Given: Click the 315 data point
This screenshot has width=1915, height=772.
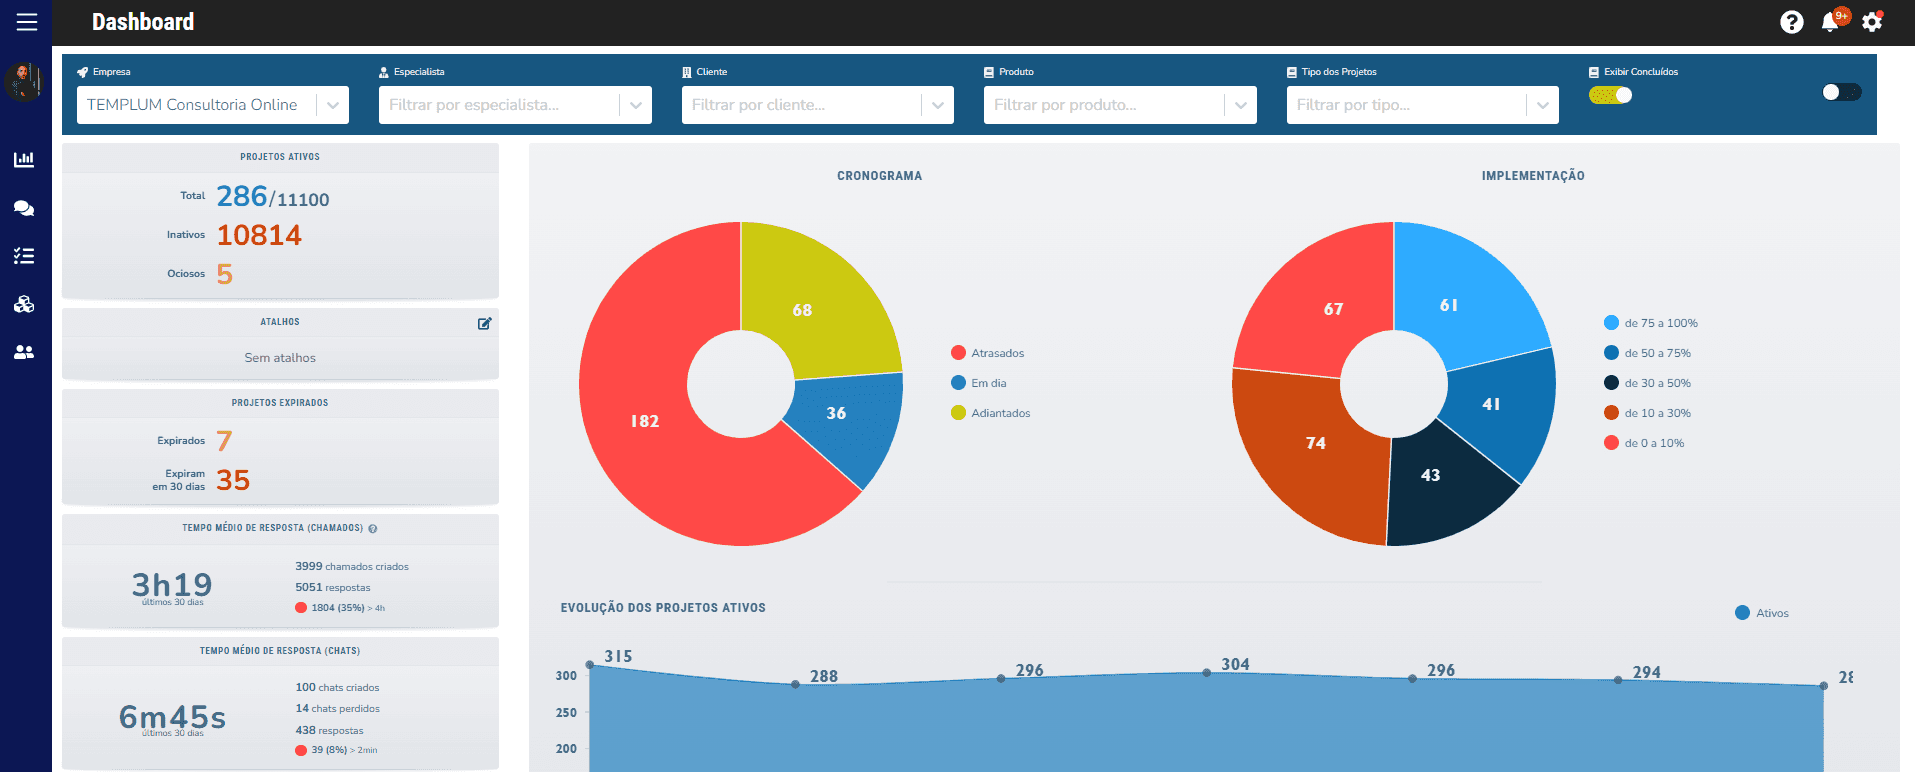Looking at the screenshot, I should coord(590,665).
